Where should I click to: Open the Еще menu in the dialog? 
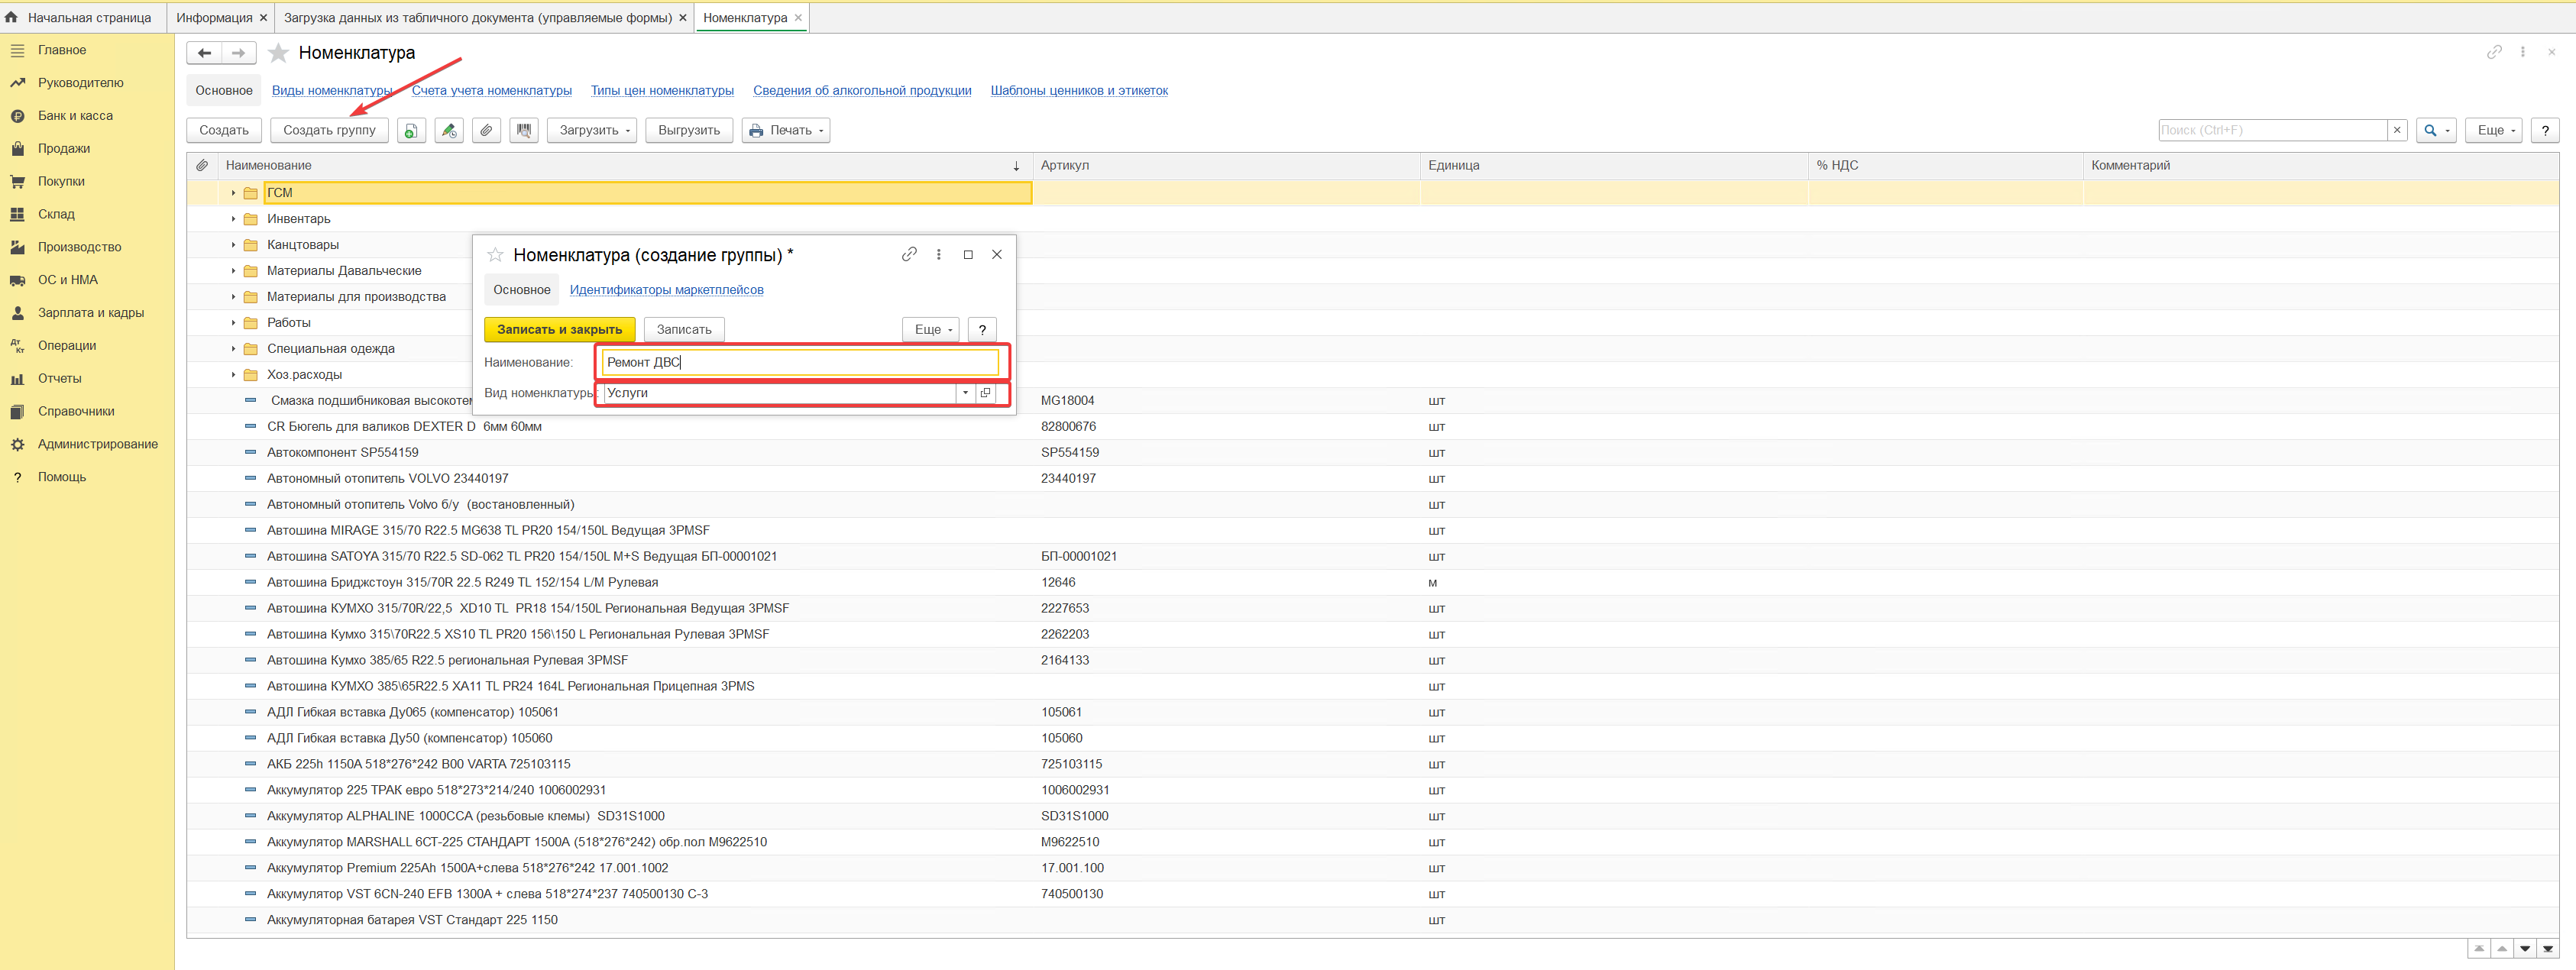click(932, 329)
